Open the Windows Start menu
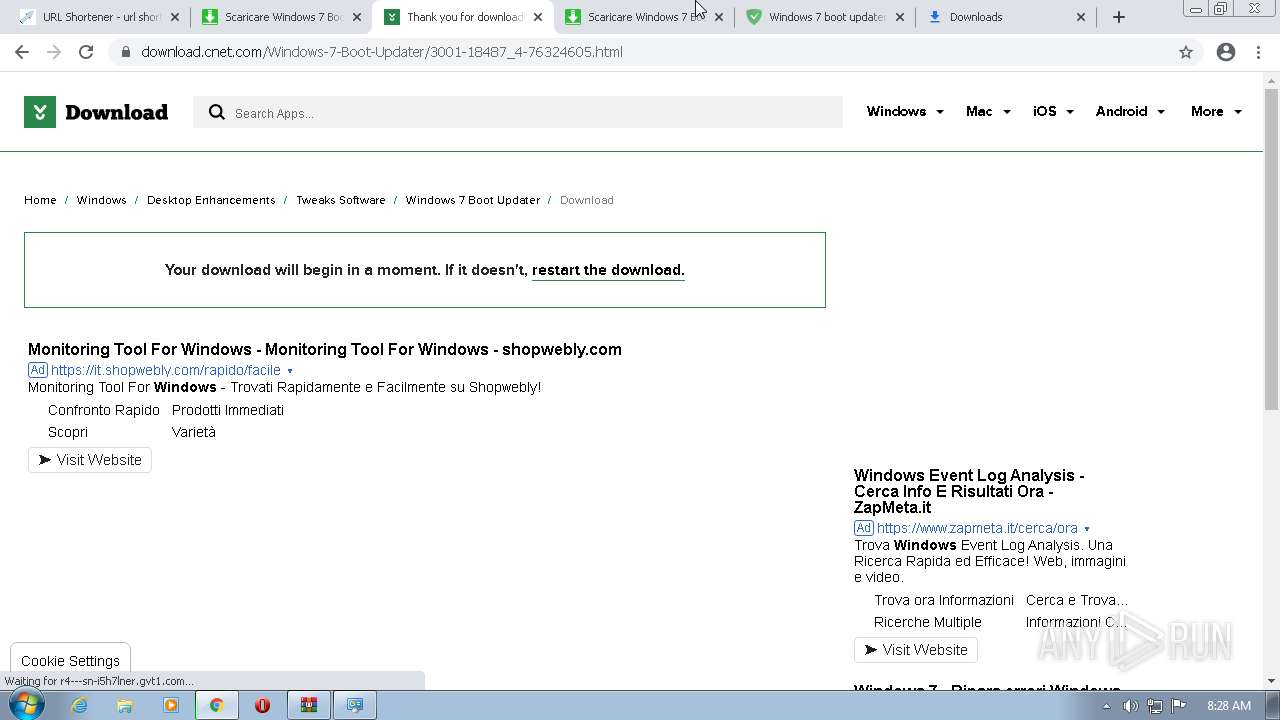The height and width of the screenshot is (720, 1280). (25, 705)
